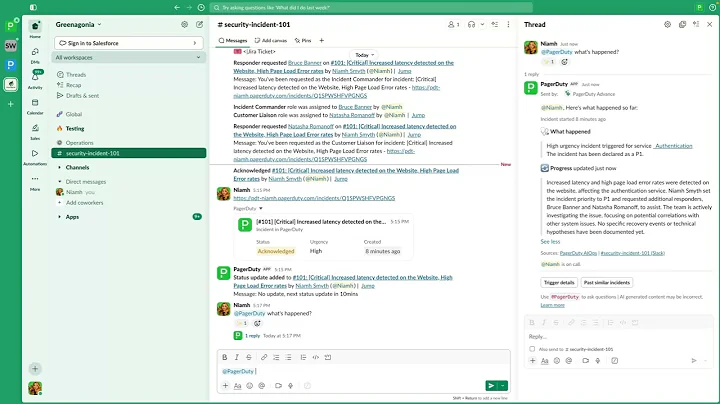Open the Activity notifications icon
720x404 pixels.
click(x=35, y=79)
